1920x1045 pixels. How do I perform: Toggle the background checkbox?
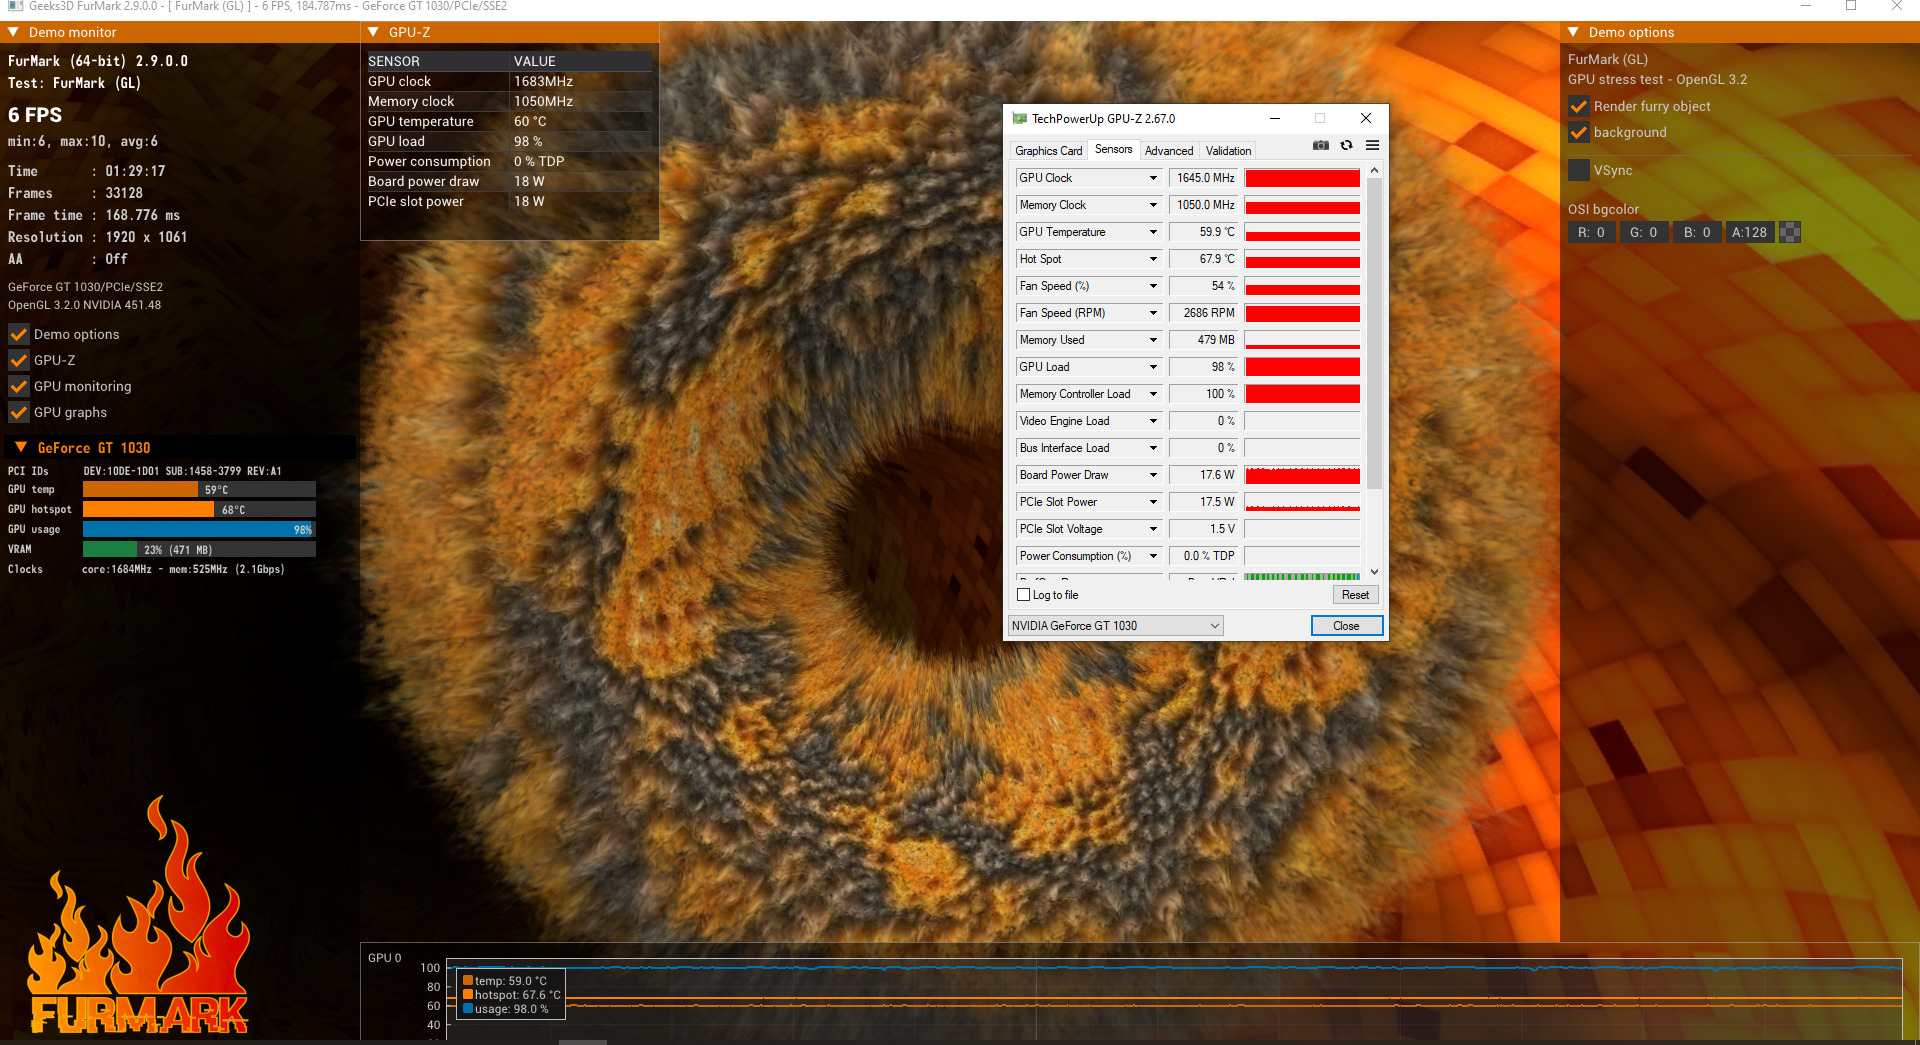coord(1579,132)
